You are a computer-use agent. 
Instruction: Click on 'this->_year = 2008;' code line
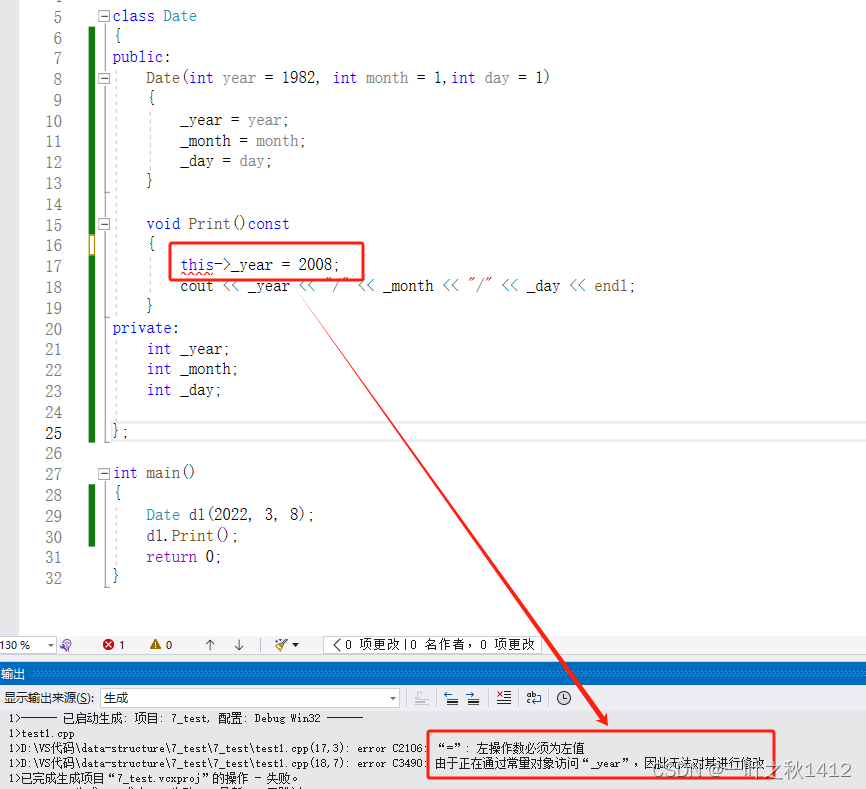(260, 265)
